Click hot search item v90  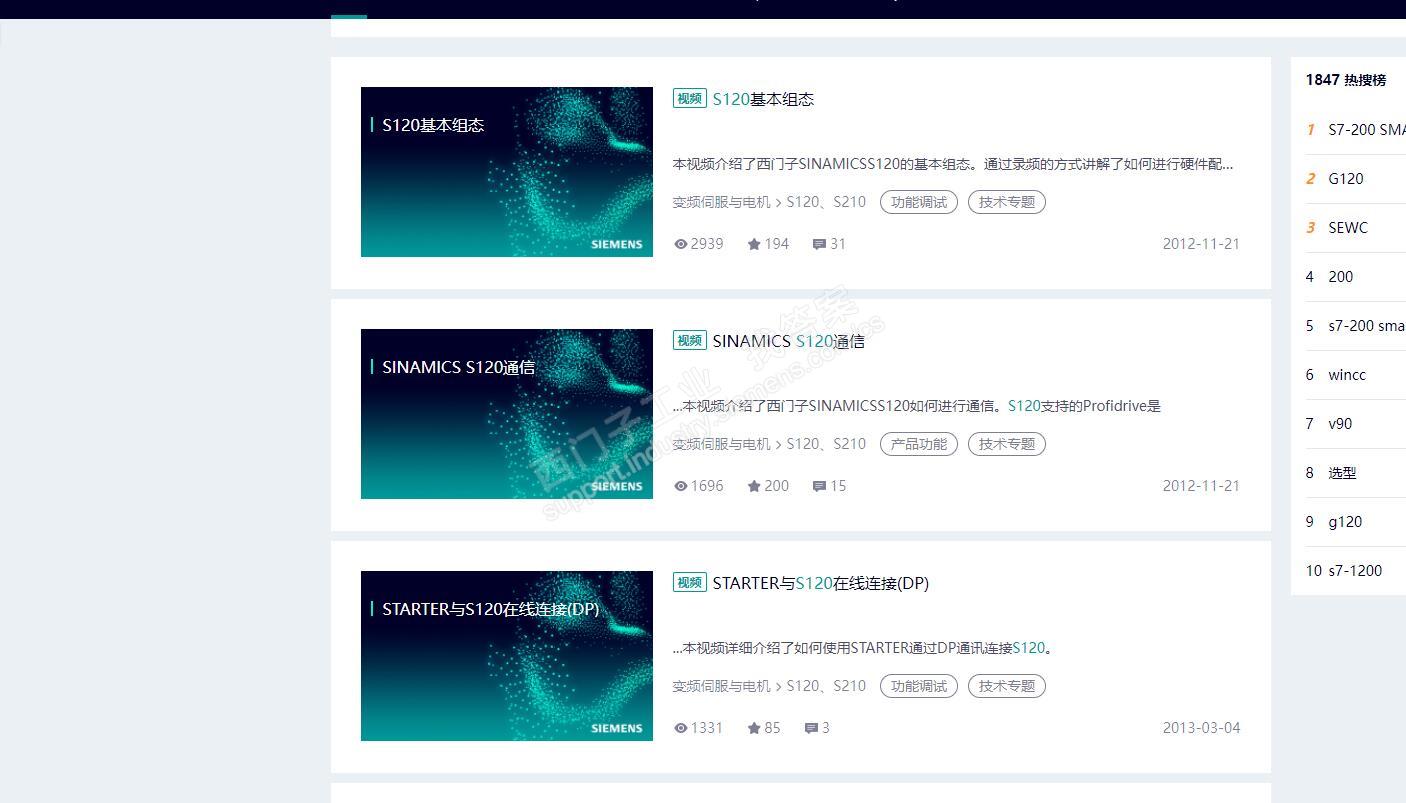tap(1340, 424)
